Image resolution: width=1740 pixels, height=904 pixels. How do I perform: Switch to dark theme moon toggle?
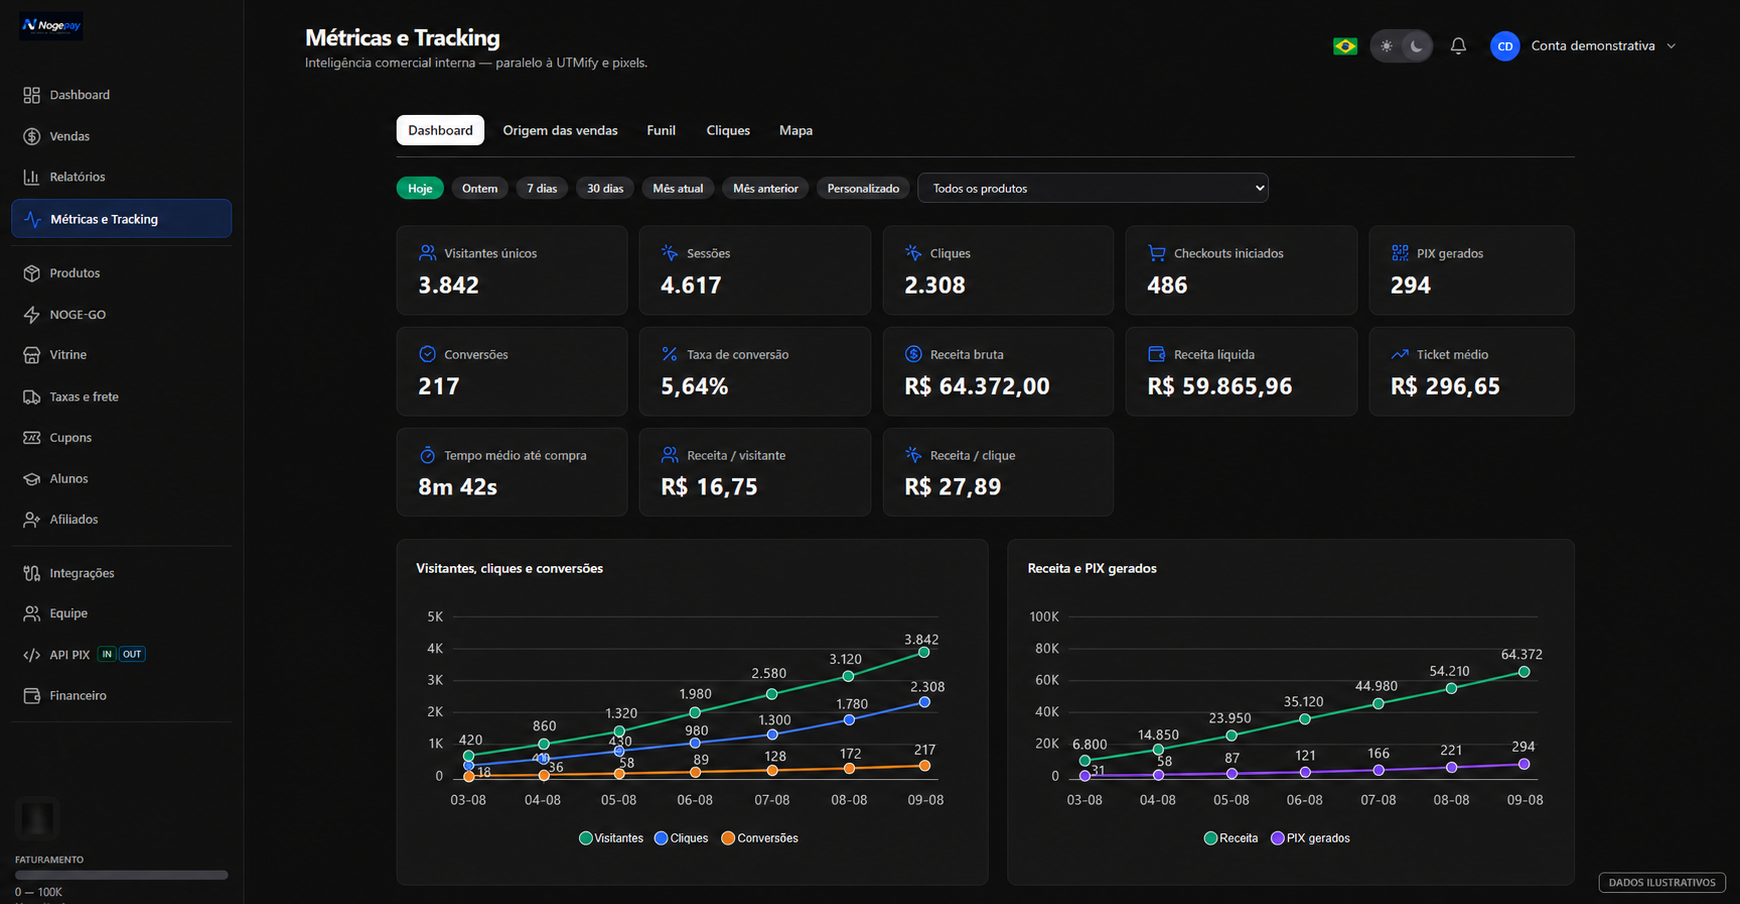tap(1416, 46)
